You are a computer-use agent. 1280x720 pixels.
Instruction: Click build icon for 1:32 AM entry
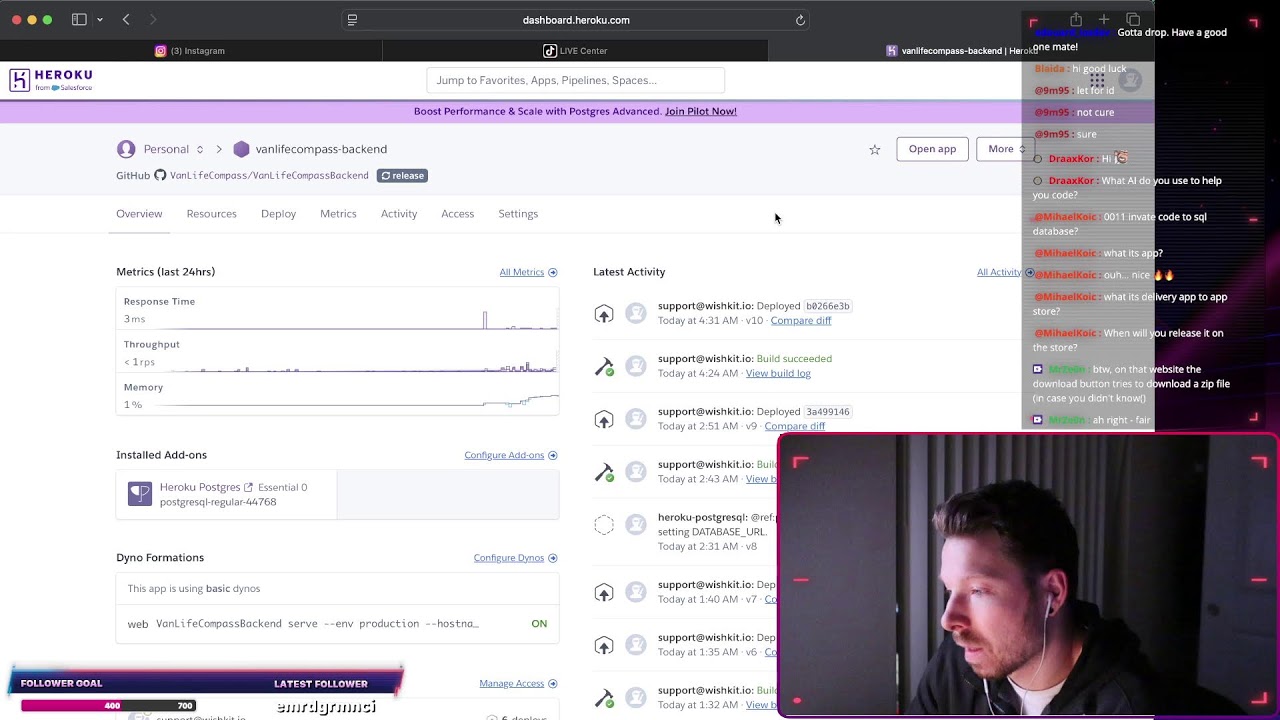click(604, 698)
